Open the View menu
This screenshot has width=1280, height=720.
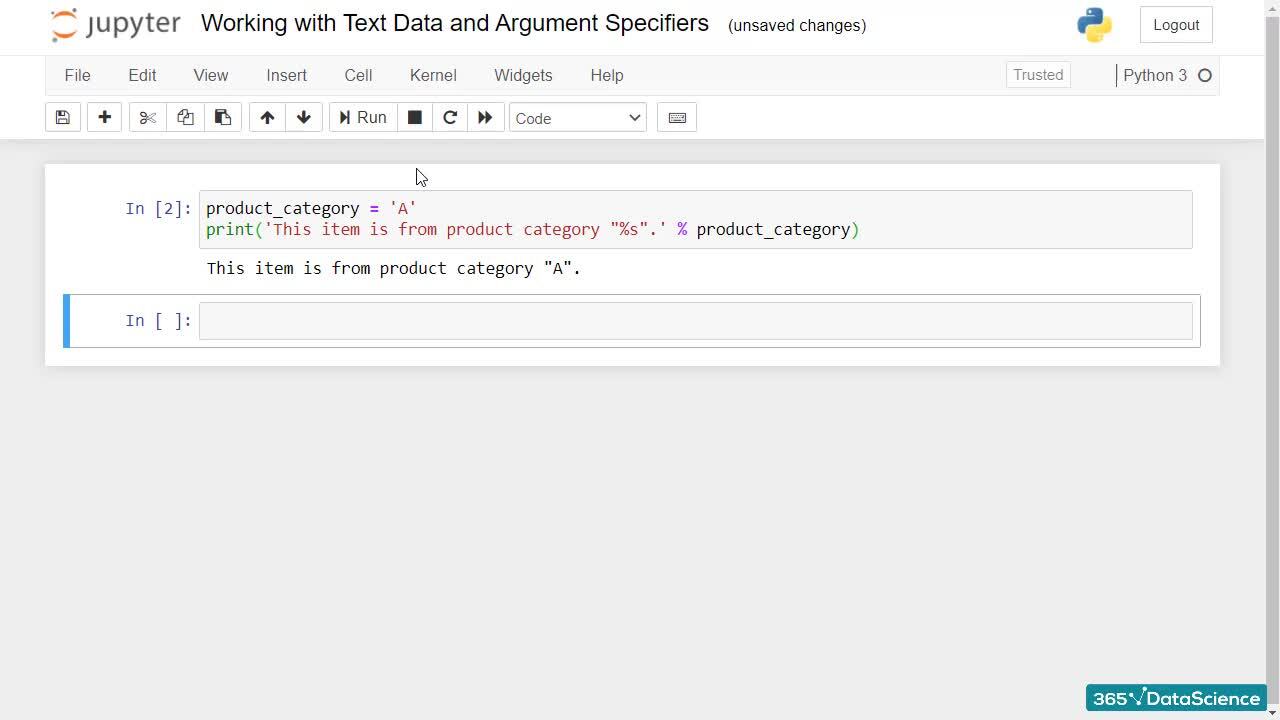click(x=211, y=75)
